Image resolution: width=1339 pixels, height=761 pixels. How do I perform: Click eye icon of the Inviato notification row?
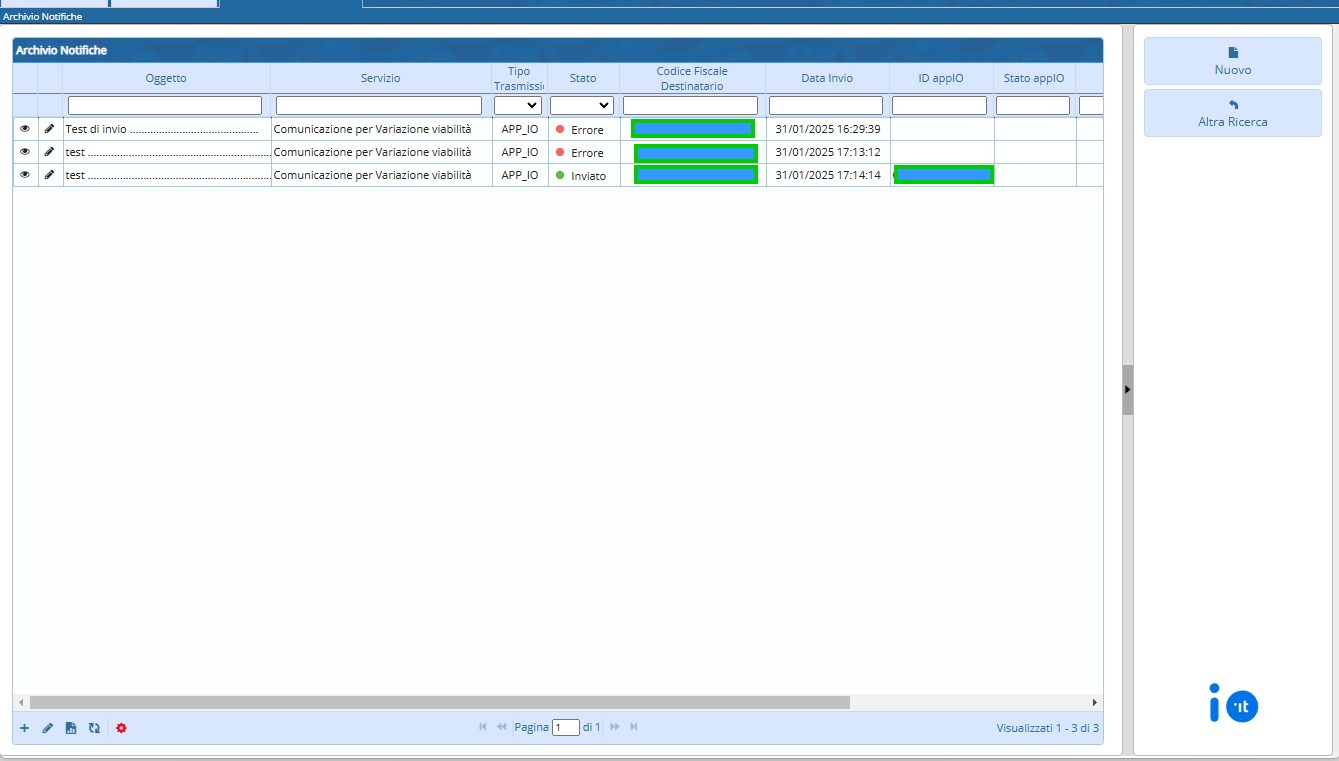tap(25, 175)
